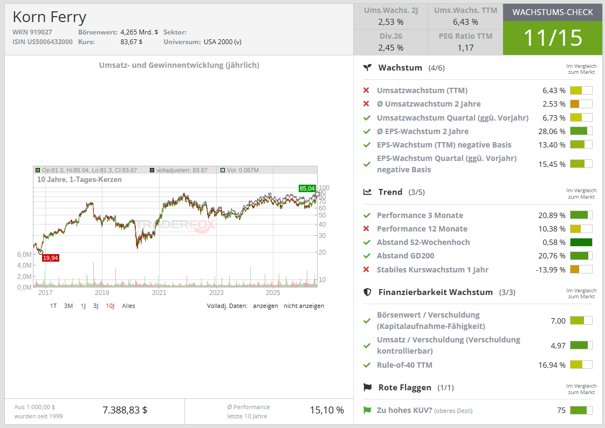605x428 pixels.
Task: Click the Ums.Wachs. TTM value 6,43 %
Action: (465, 22)
